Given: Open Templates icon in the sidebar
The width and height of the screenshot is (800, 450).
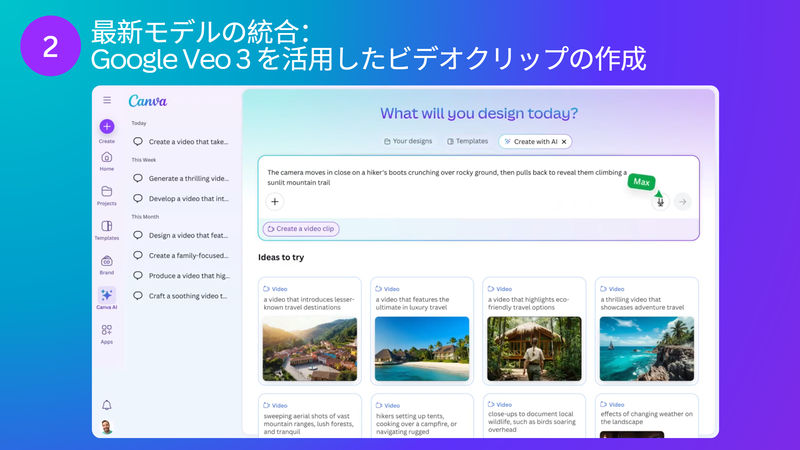Looking at the screenshot, I should (x=107, y=226).
